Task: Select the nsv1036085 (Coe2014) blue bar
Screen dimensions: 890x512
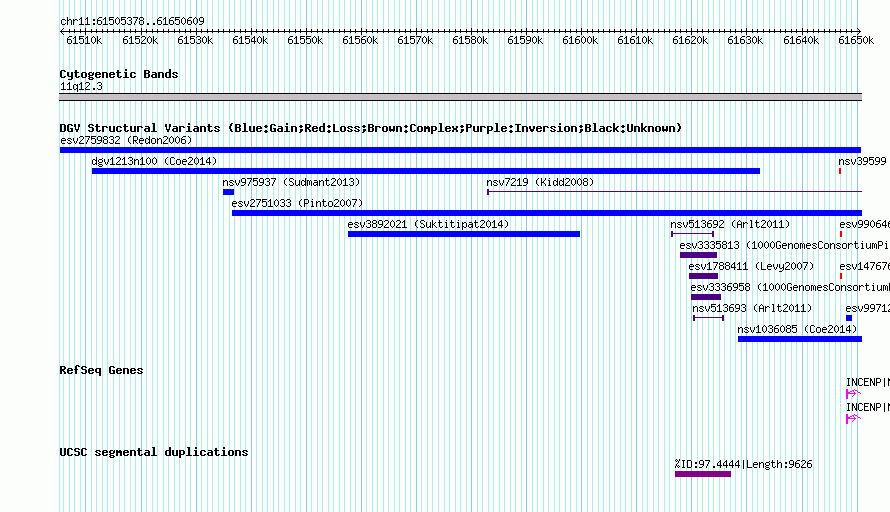Action: pos(800,339)
